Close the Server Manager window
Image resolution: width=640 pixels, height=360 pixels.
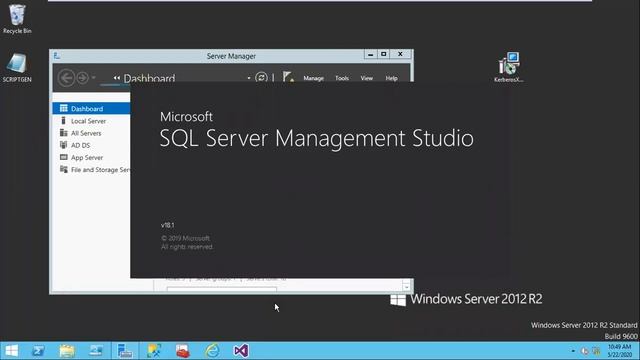[x=400, y=54]
